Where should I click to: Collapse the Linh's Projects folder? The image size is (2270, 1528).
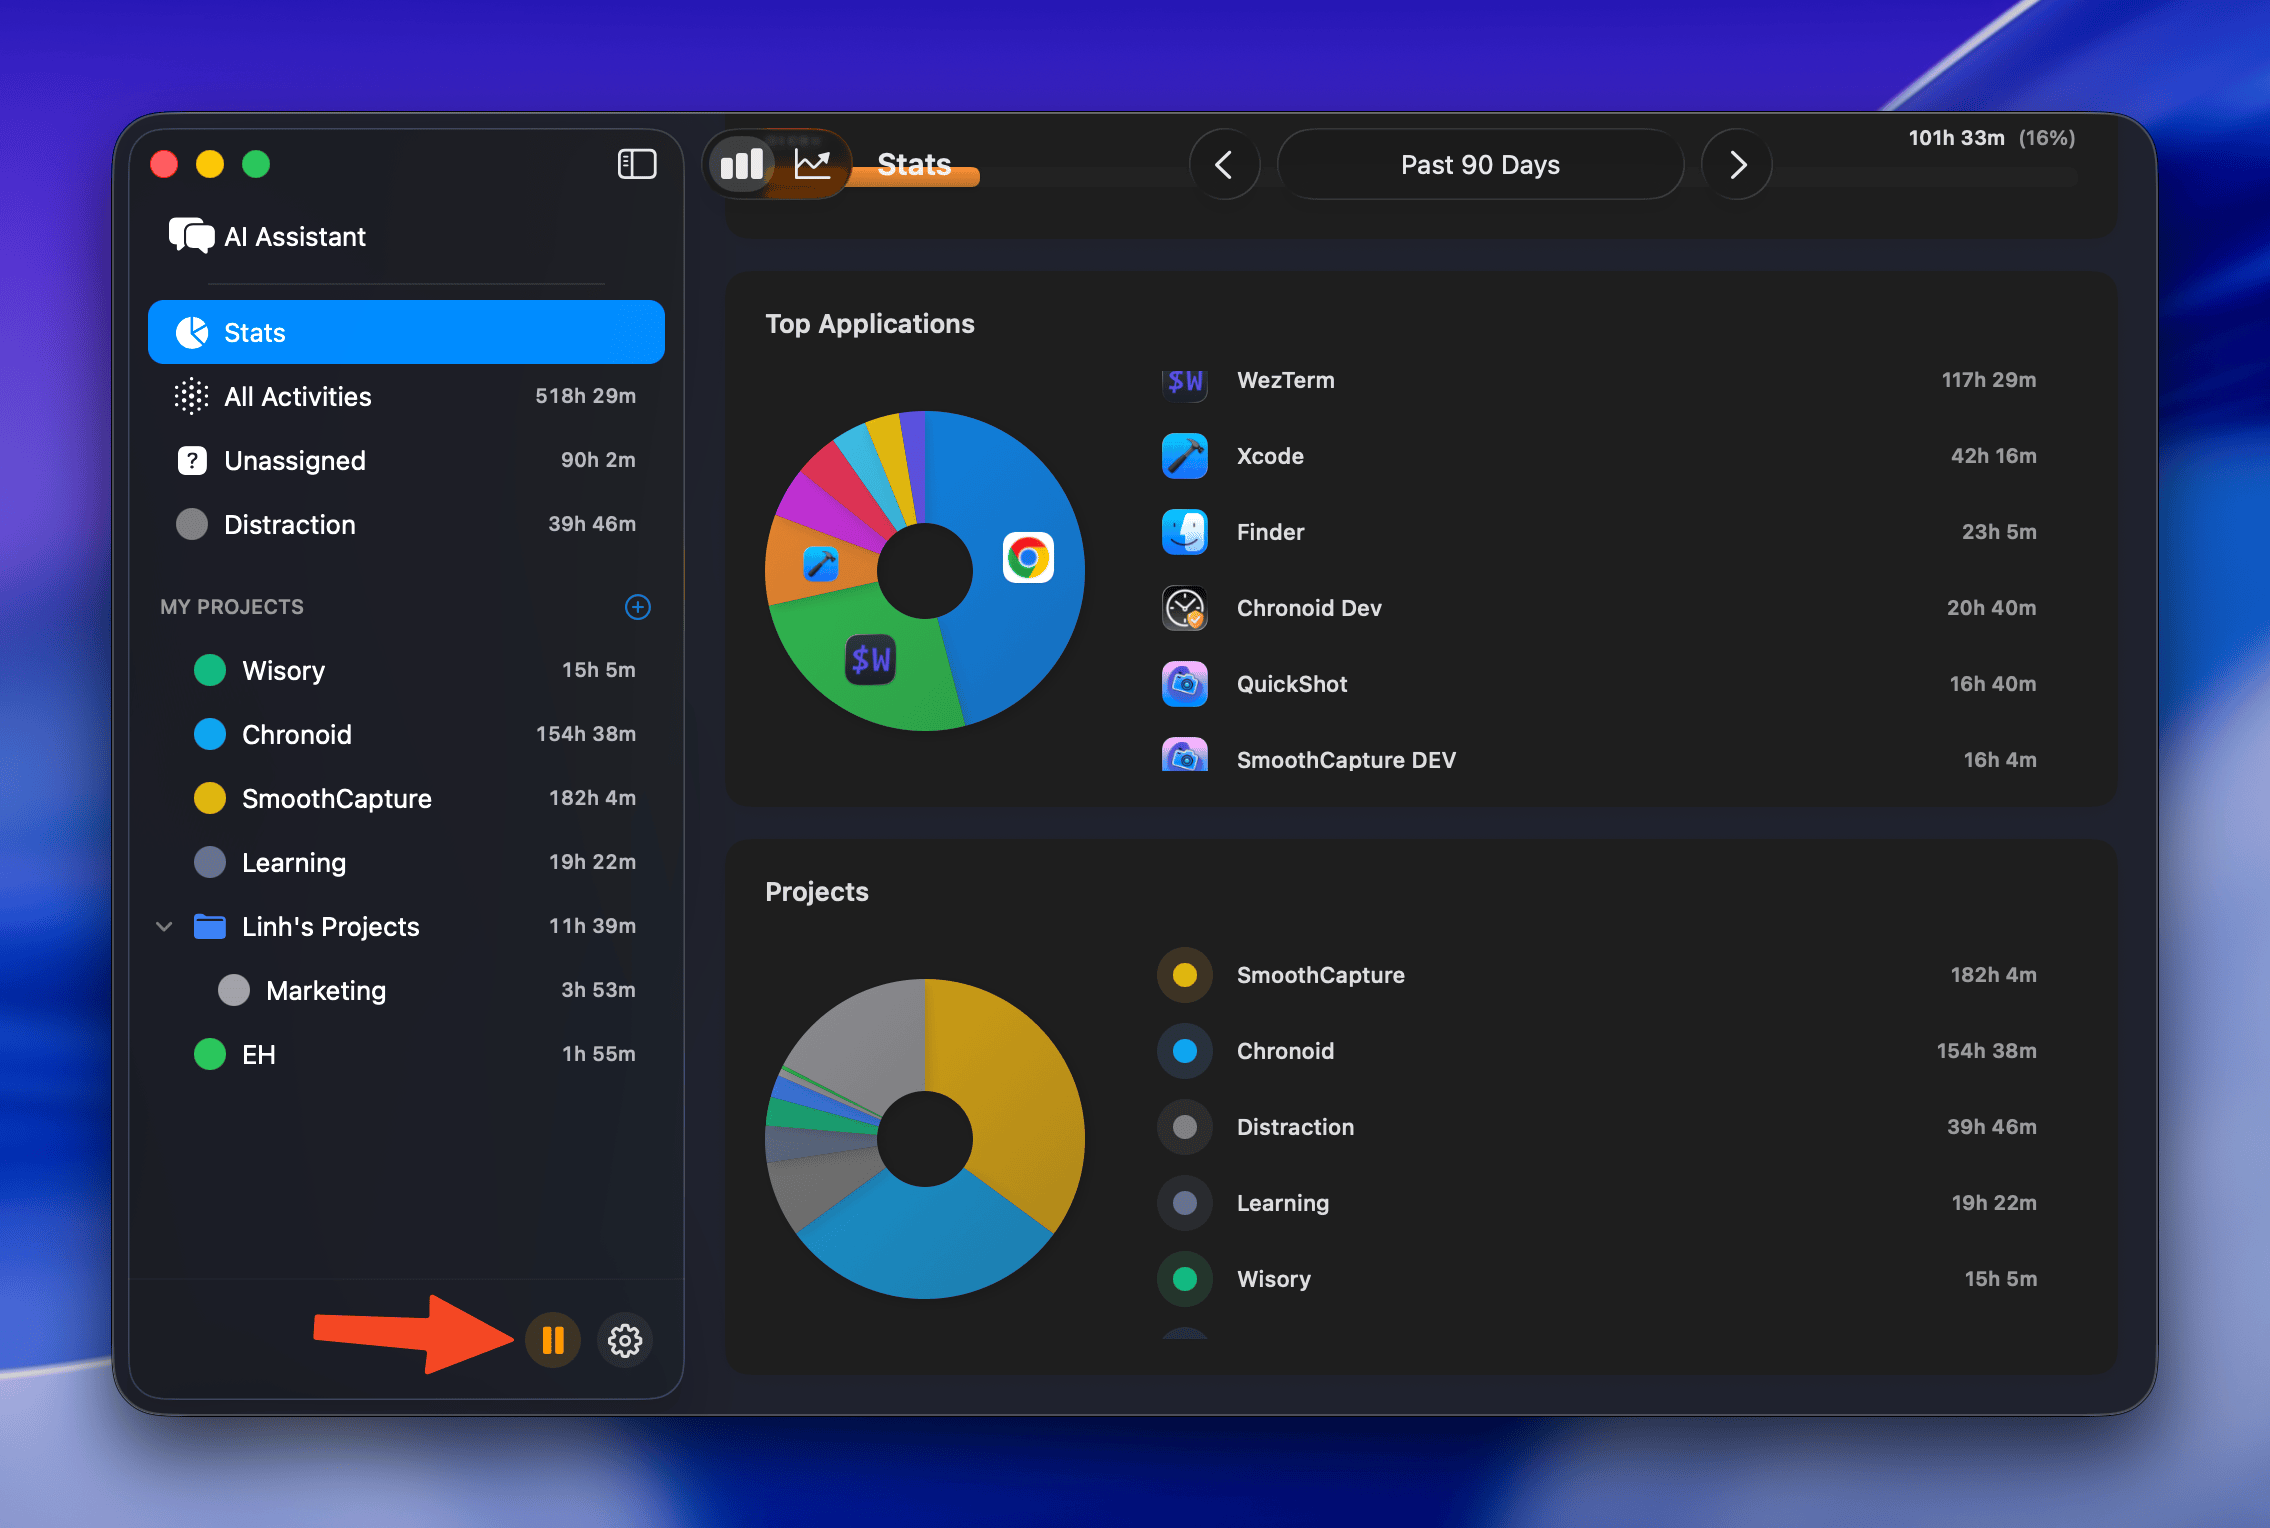click(165, 927)
